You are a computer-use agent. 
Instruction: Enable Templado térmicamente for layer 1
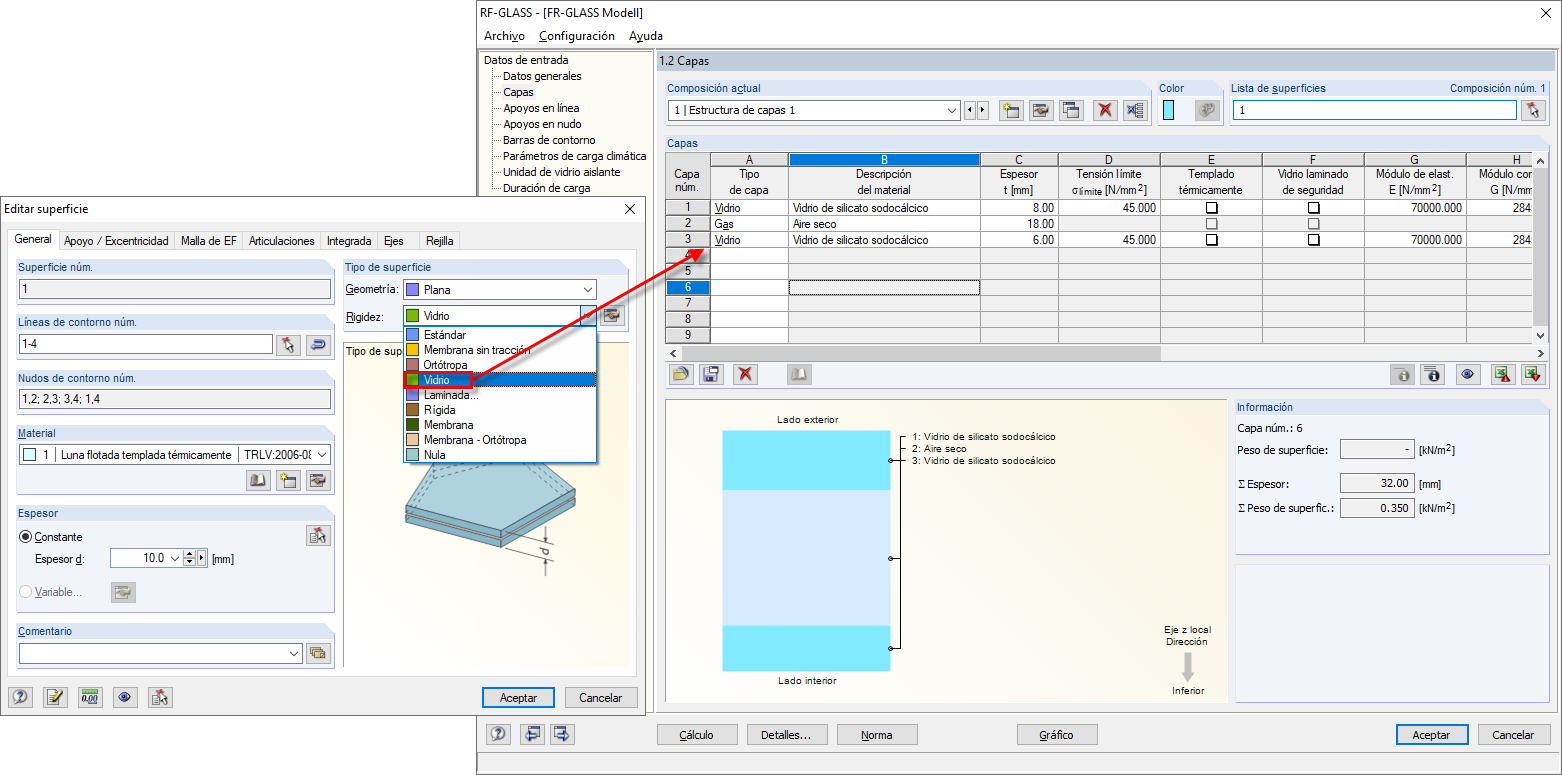(1210, 207)
